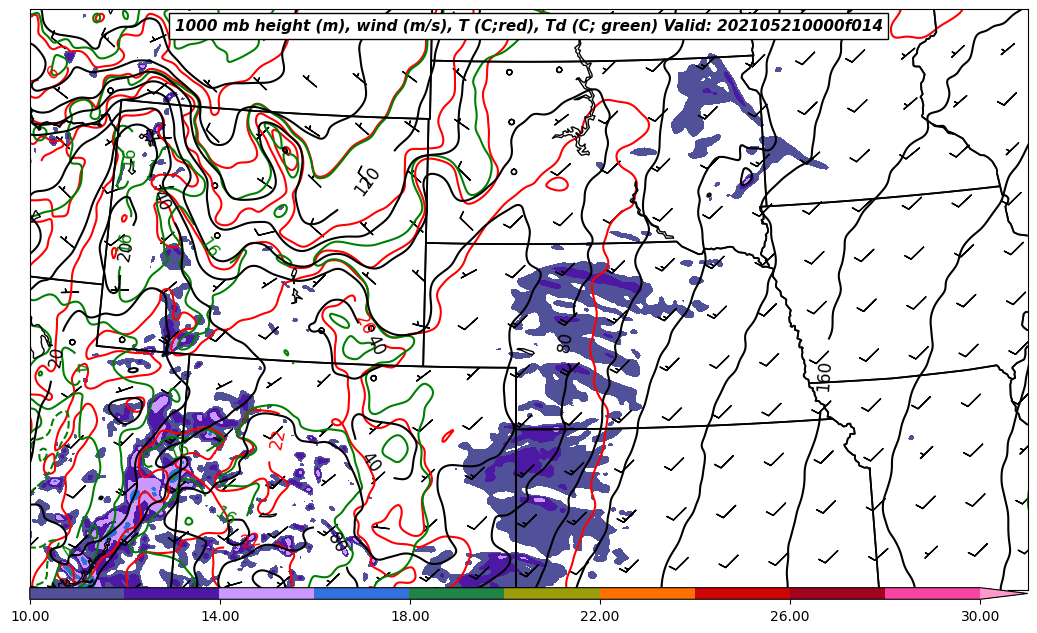
Task: Click the 10.00 colorbar tick label
Action: tap(30, 616)
